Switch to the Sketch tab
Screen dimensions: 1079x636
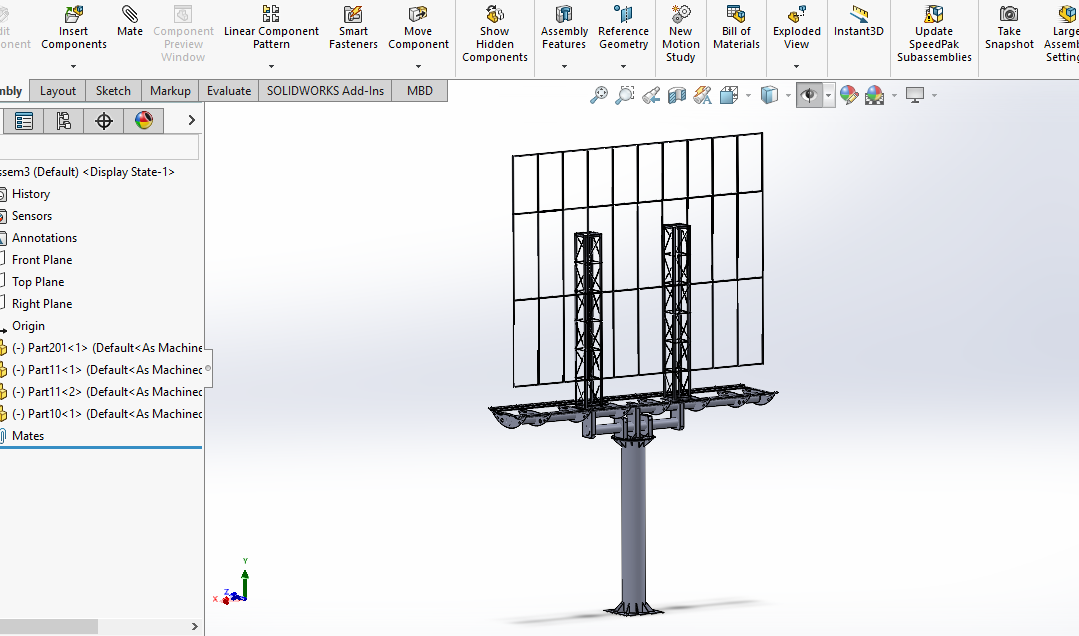tap(113, 91)
